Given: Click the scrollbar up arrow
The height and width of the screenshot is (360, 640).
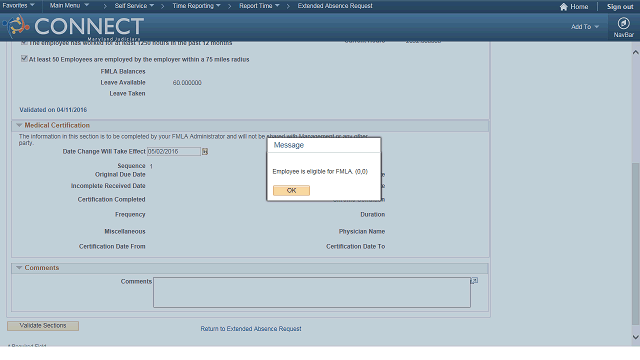Looking at the screenshot, I should pos(635,52).
